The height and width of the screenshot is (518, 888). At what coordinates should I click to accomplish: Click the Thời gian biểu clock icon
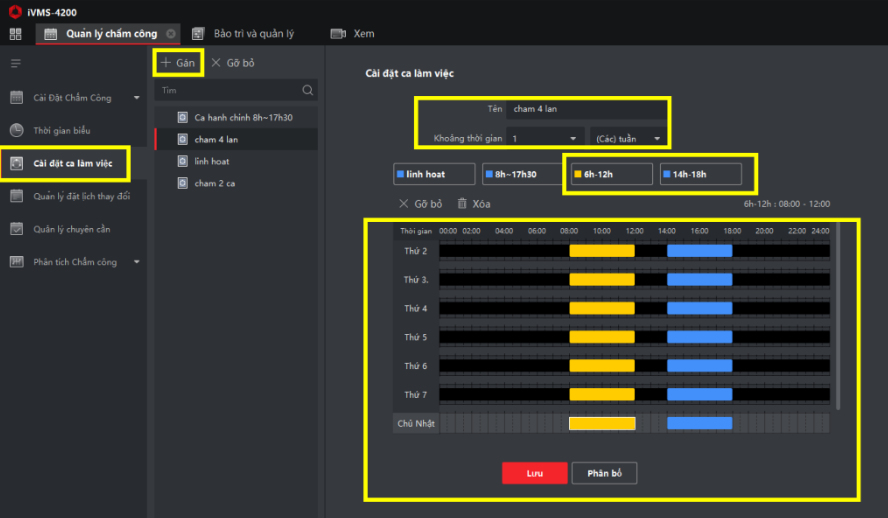tap(16, 130)
